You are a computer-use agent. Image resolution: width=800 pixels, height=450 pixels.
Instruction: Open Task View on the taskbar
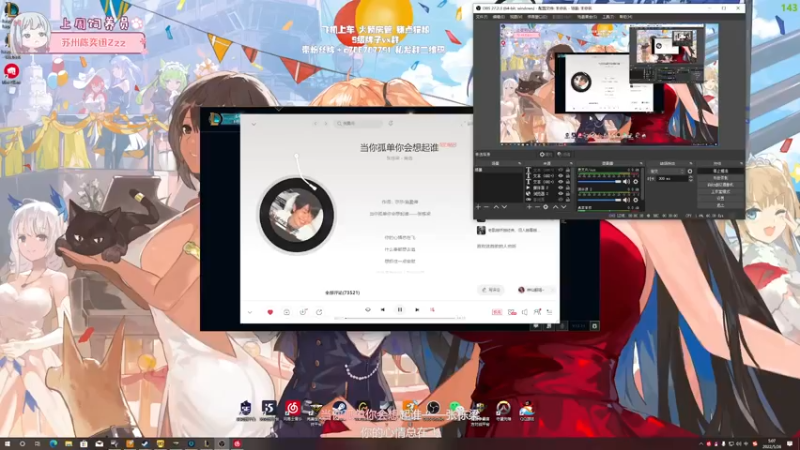click(x=37, y=444)
